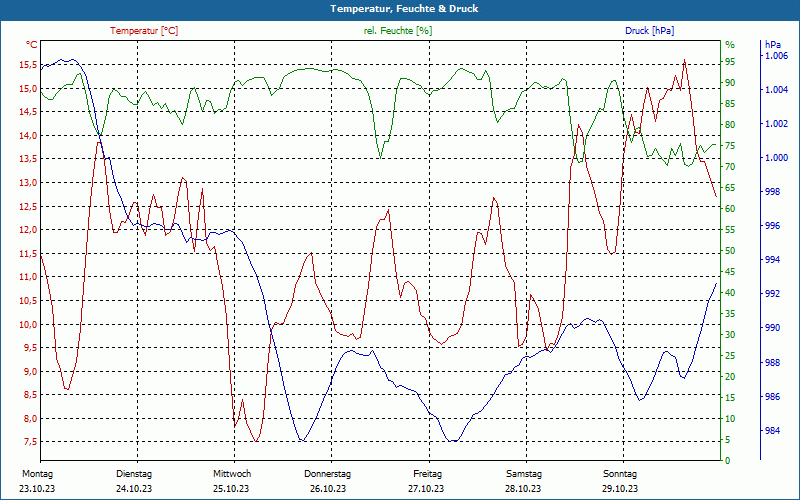Click the '12,5' temperature axis value

tap(28, 206)
